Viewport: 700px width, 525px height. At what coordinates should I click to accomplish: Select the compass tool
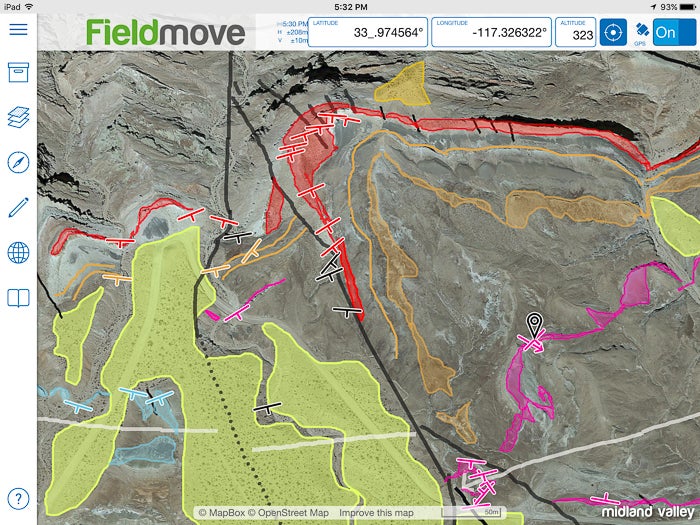17,163
